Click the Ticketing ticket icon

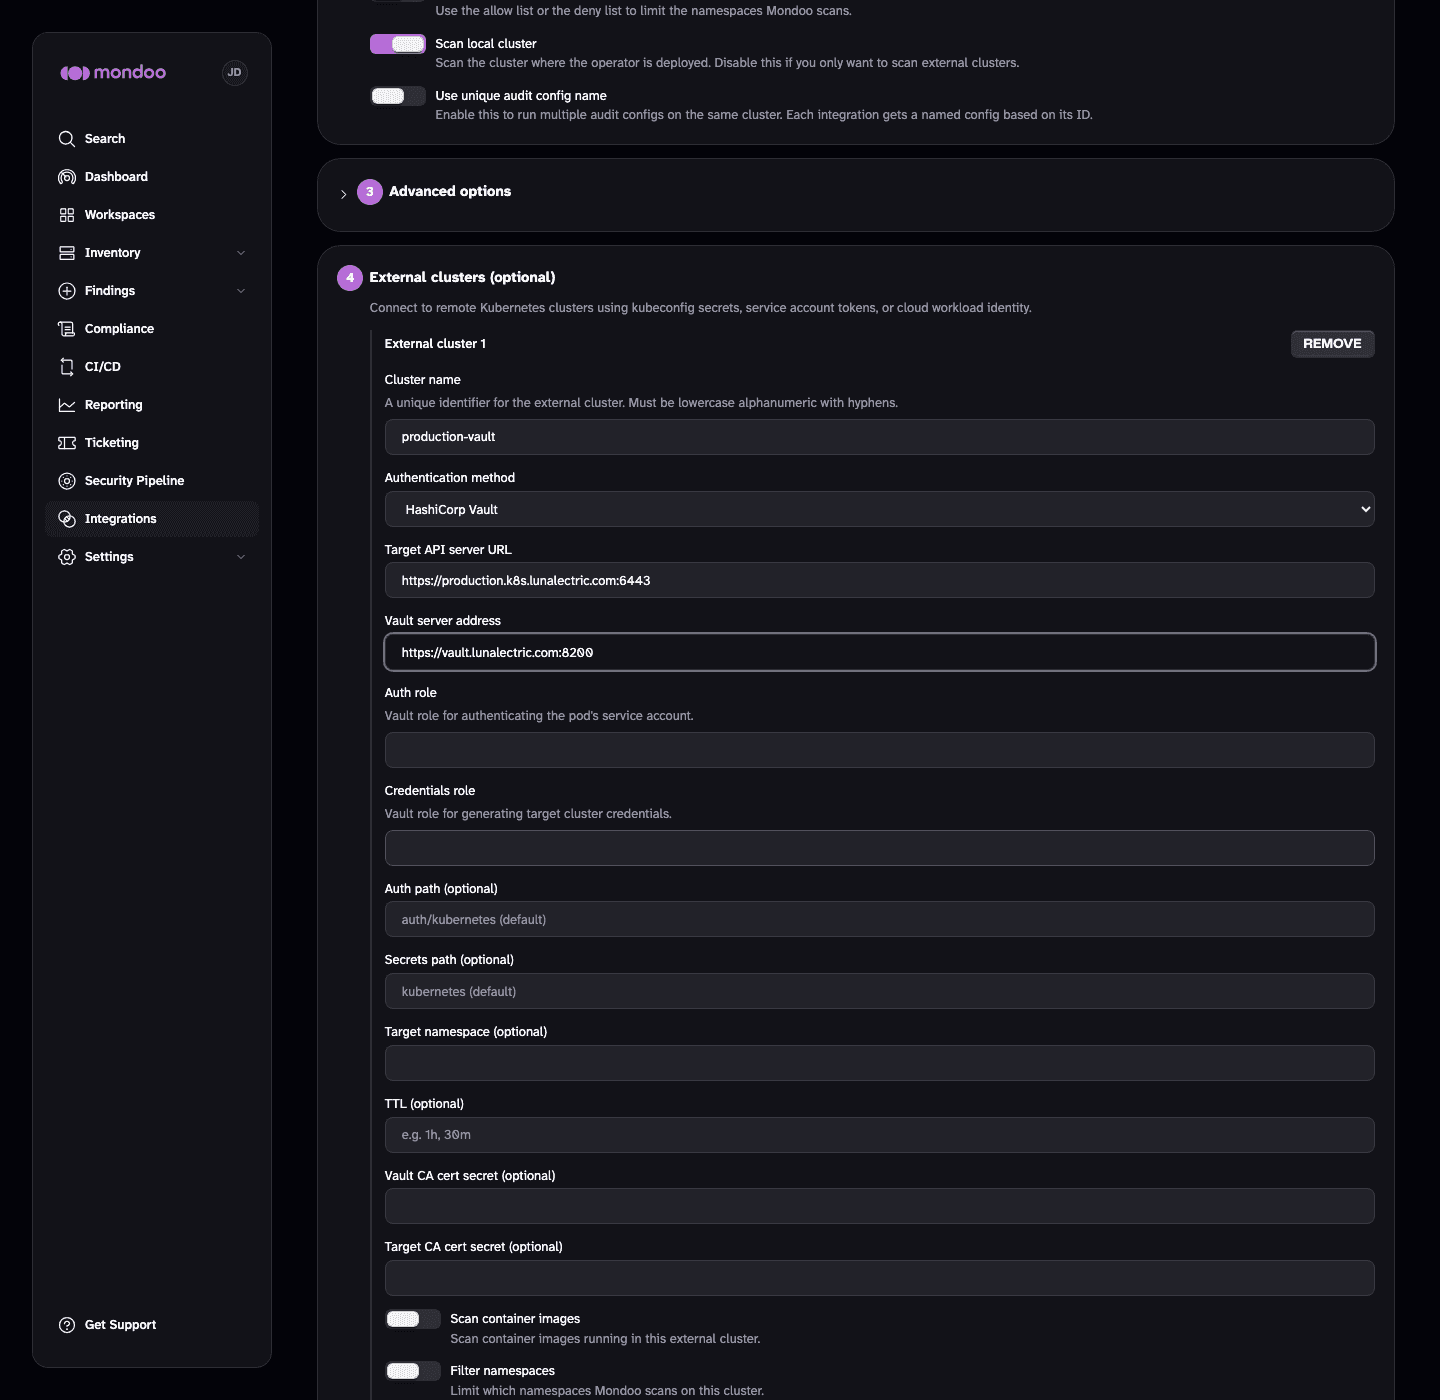coord(67,443)
